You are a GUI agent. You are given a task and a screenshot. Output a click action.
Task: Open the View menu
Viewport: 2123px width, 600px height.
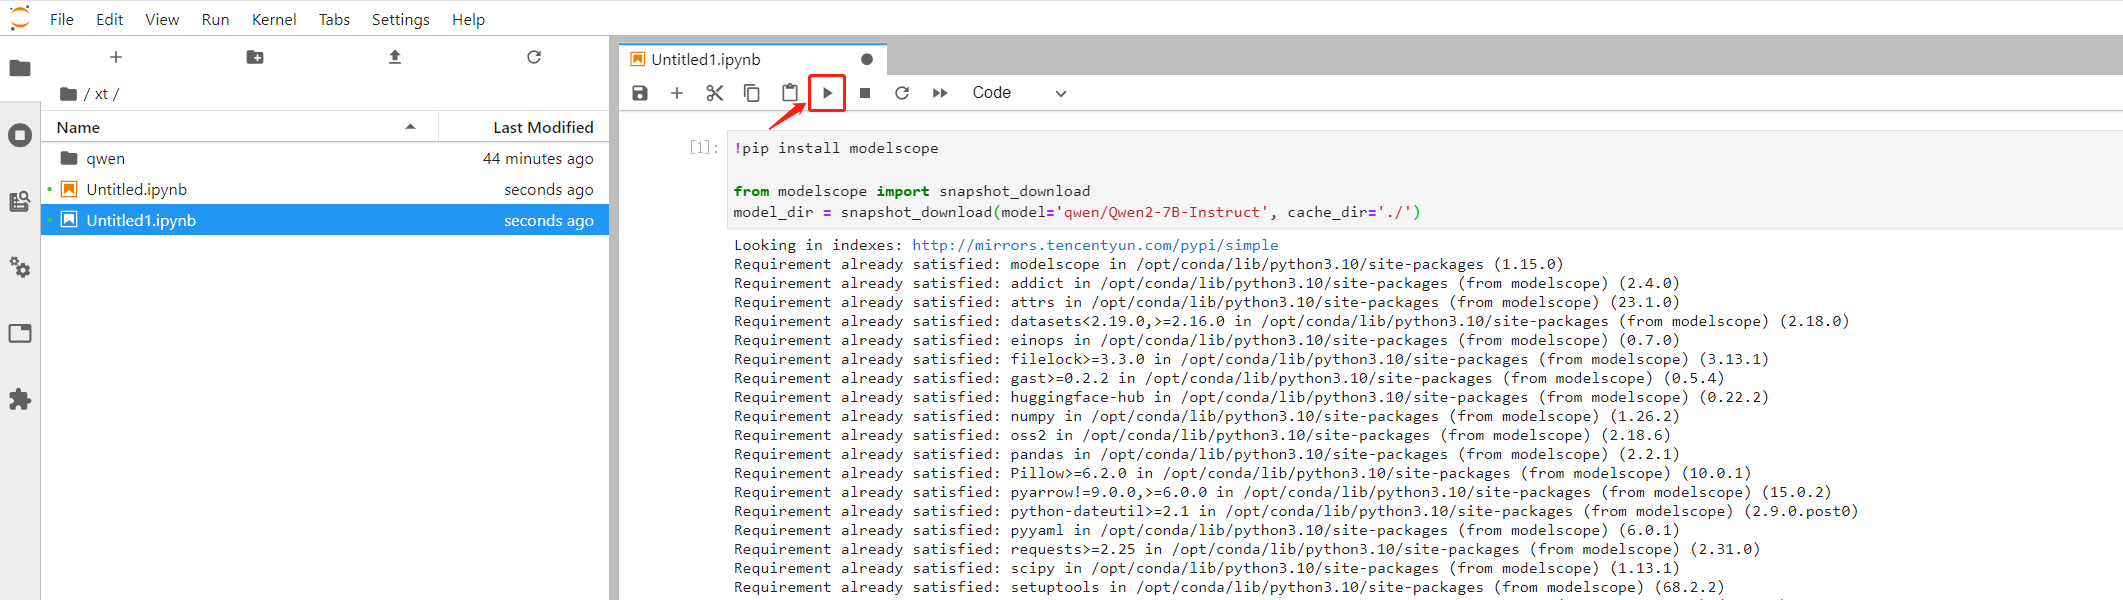162,19
